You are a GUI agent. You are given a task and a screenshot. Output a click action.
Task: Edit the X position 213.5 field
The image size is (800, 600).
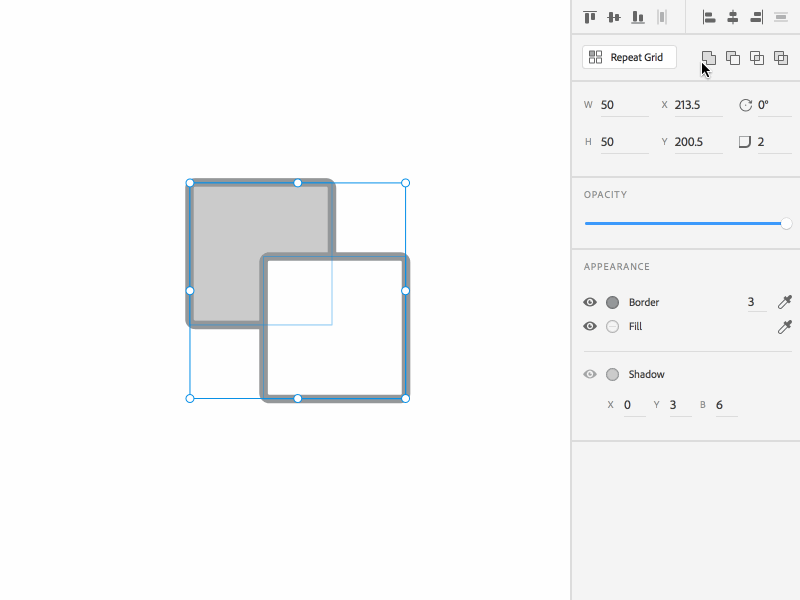[698, 105]
